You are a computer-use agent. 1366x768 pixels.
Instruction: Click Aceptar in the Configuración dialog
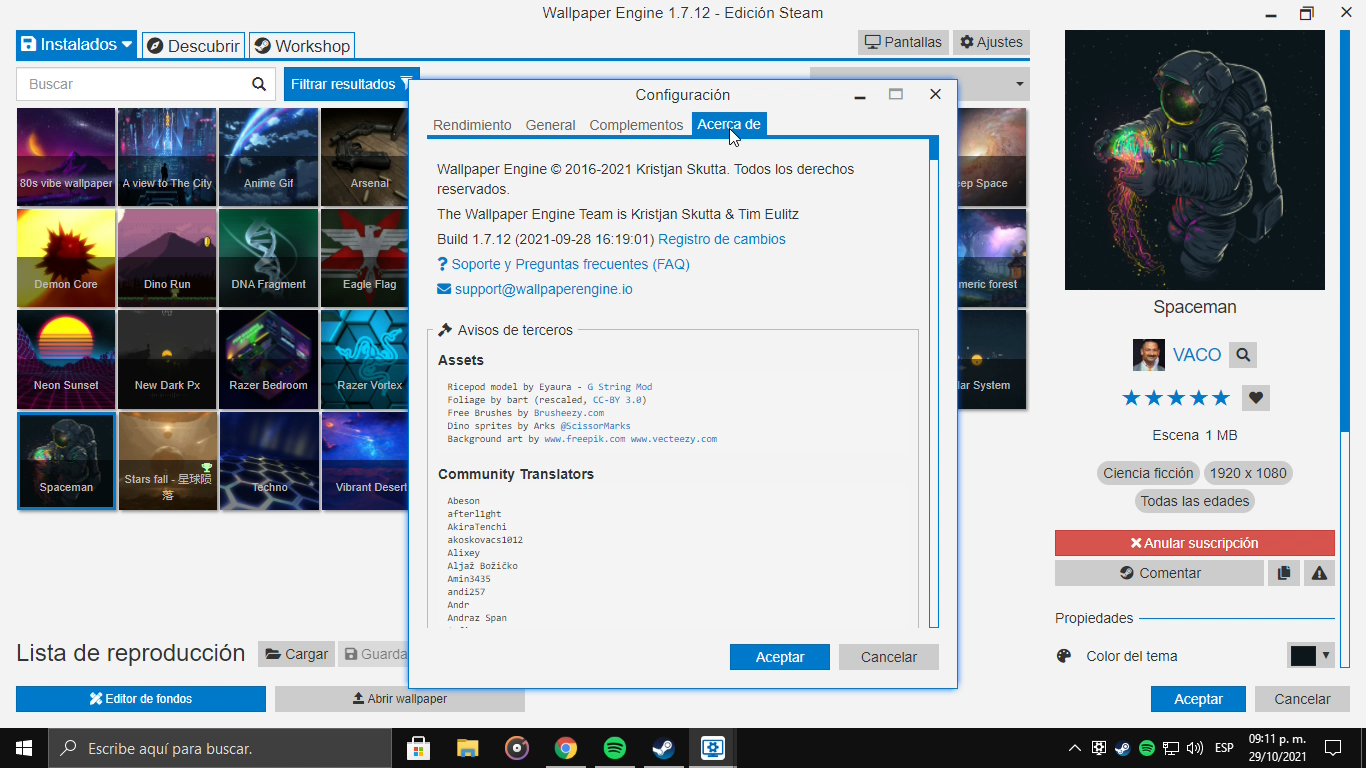(780, 657)
